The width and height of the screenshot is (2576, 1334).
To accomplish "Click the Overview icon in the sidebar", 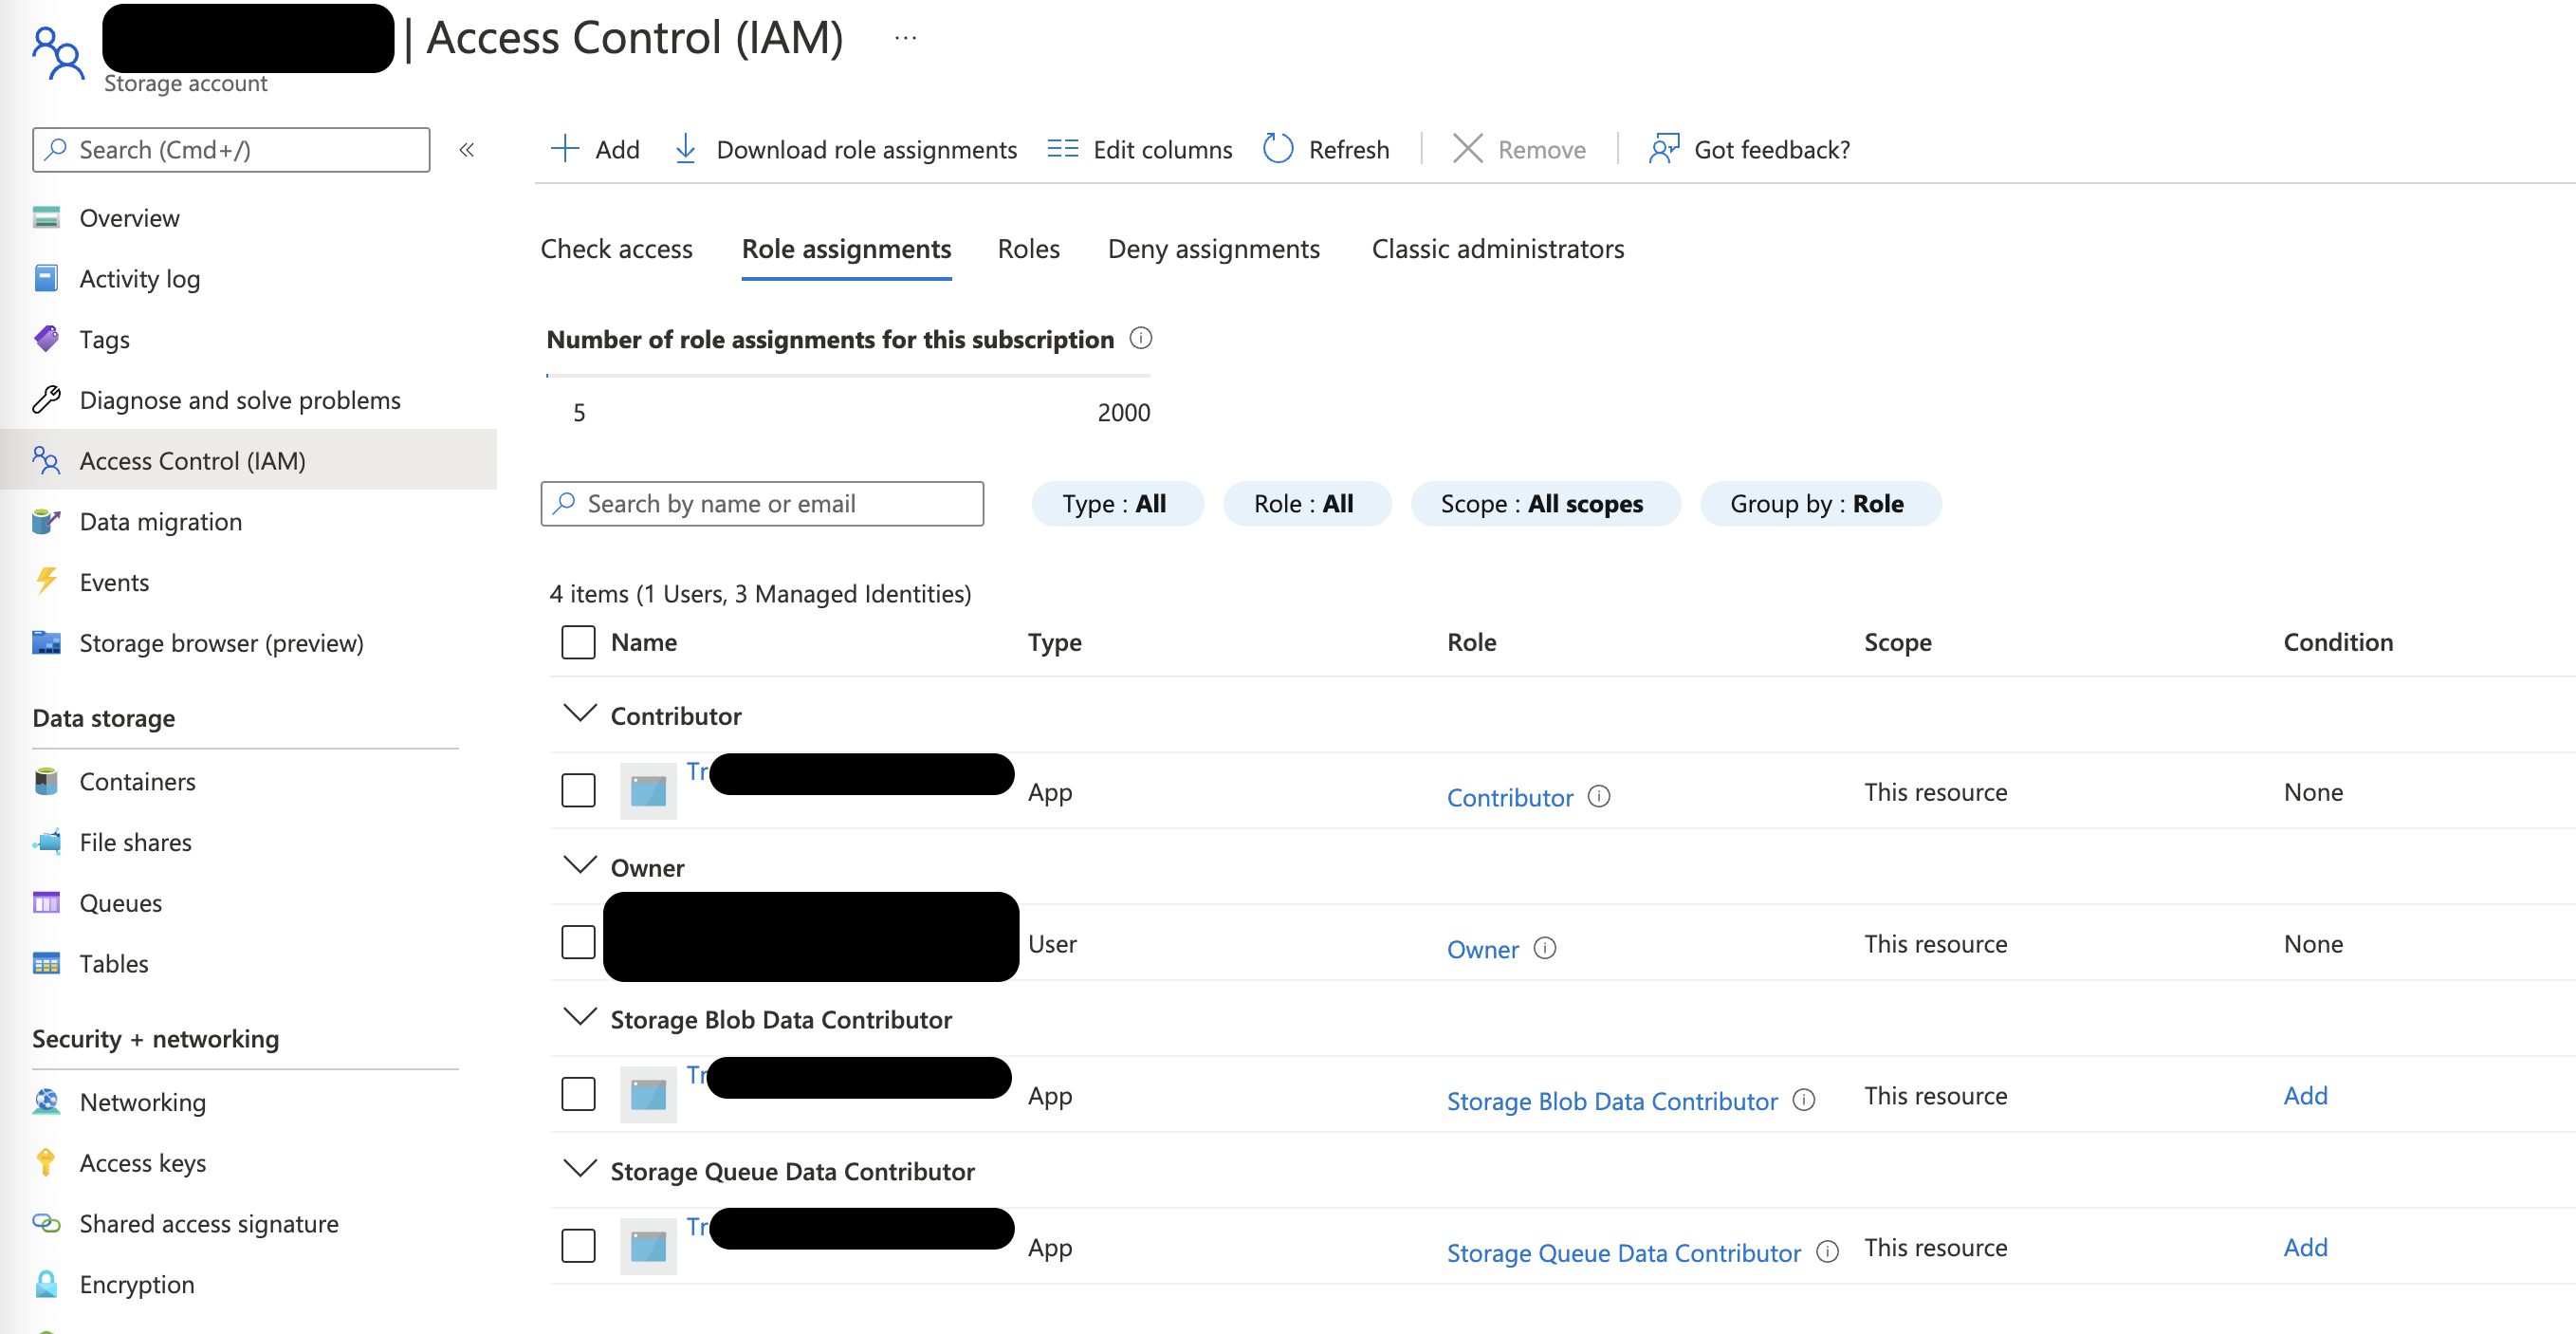I will click(x=46, y=217).
